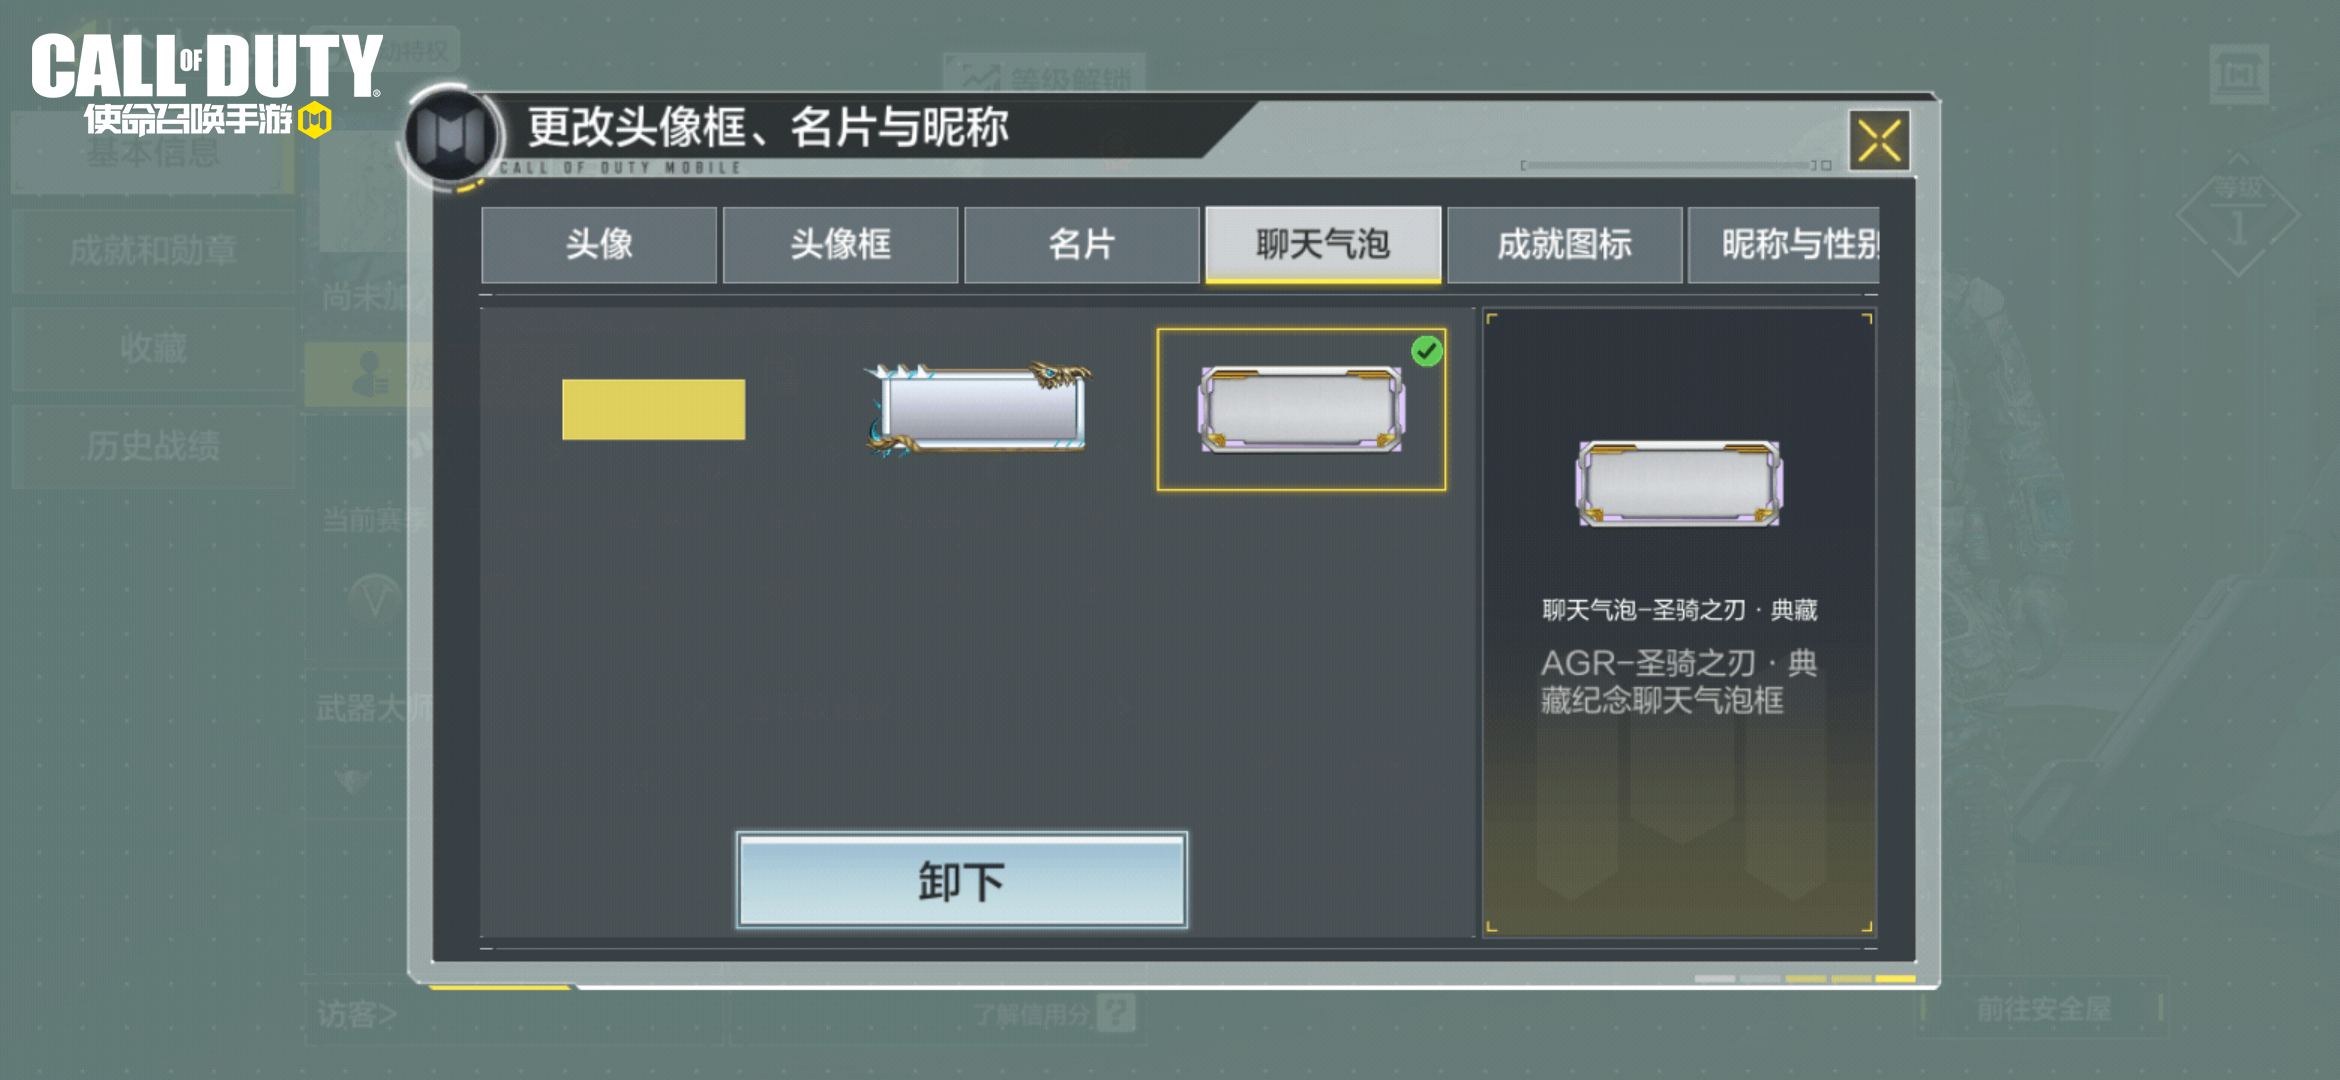Open the 昵称与性别 tab
Image resolution: width=2340 pixels, height=1080 pixels.
(x=1785, y=245)
